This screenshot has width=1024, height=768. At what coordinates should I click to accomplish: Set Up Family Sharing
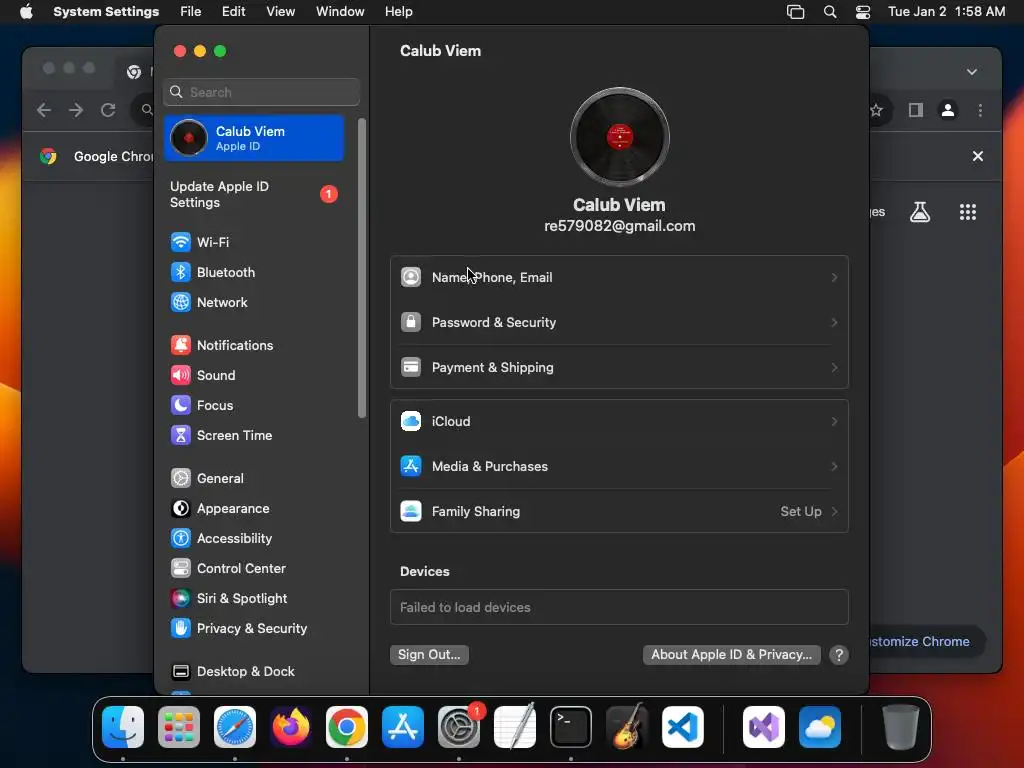coord(620,512)
